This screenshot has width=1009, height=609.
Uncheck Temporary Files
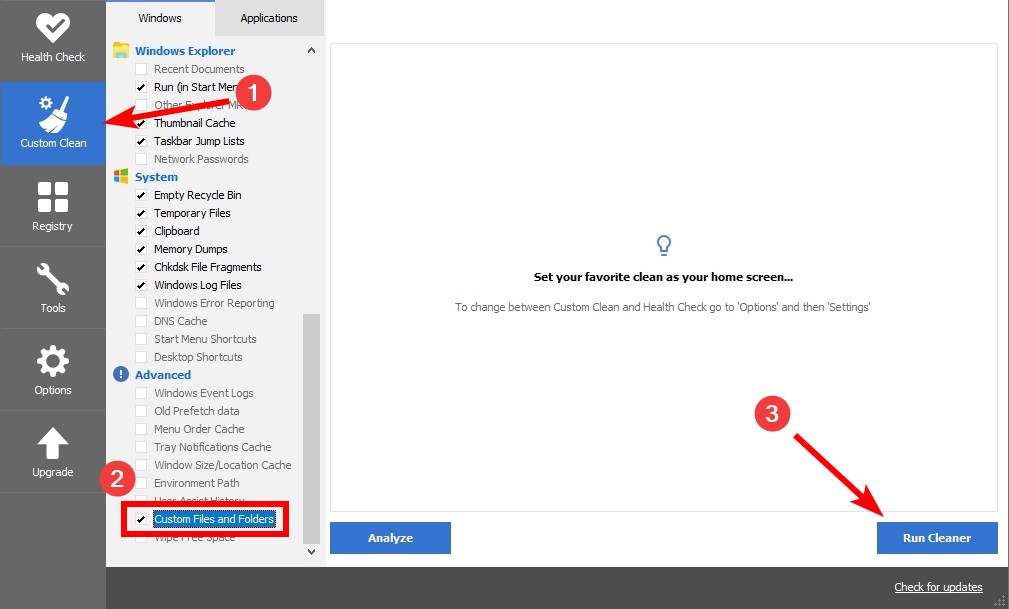click(141, 213)
